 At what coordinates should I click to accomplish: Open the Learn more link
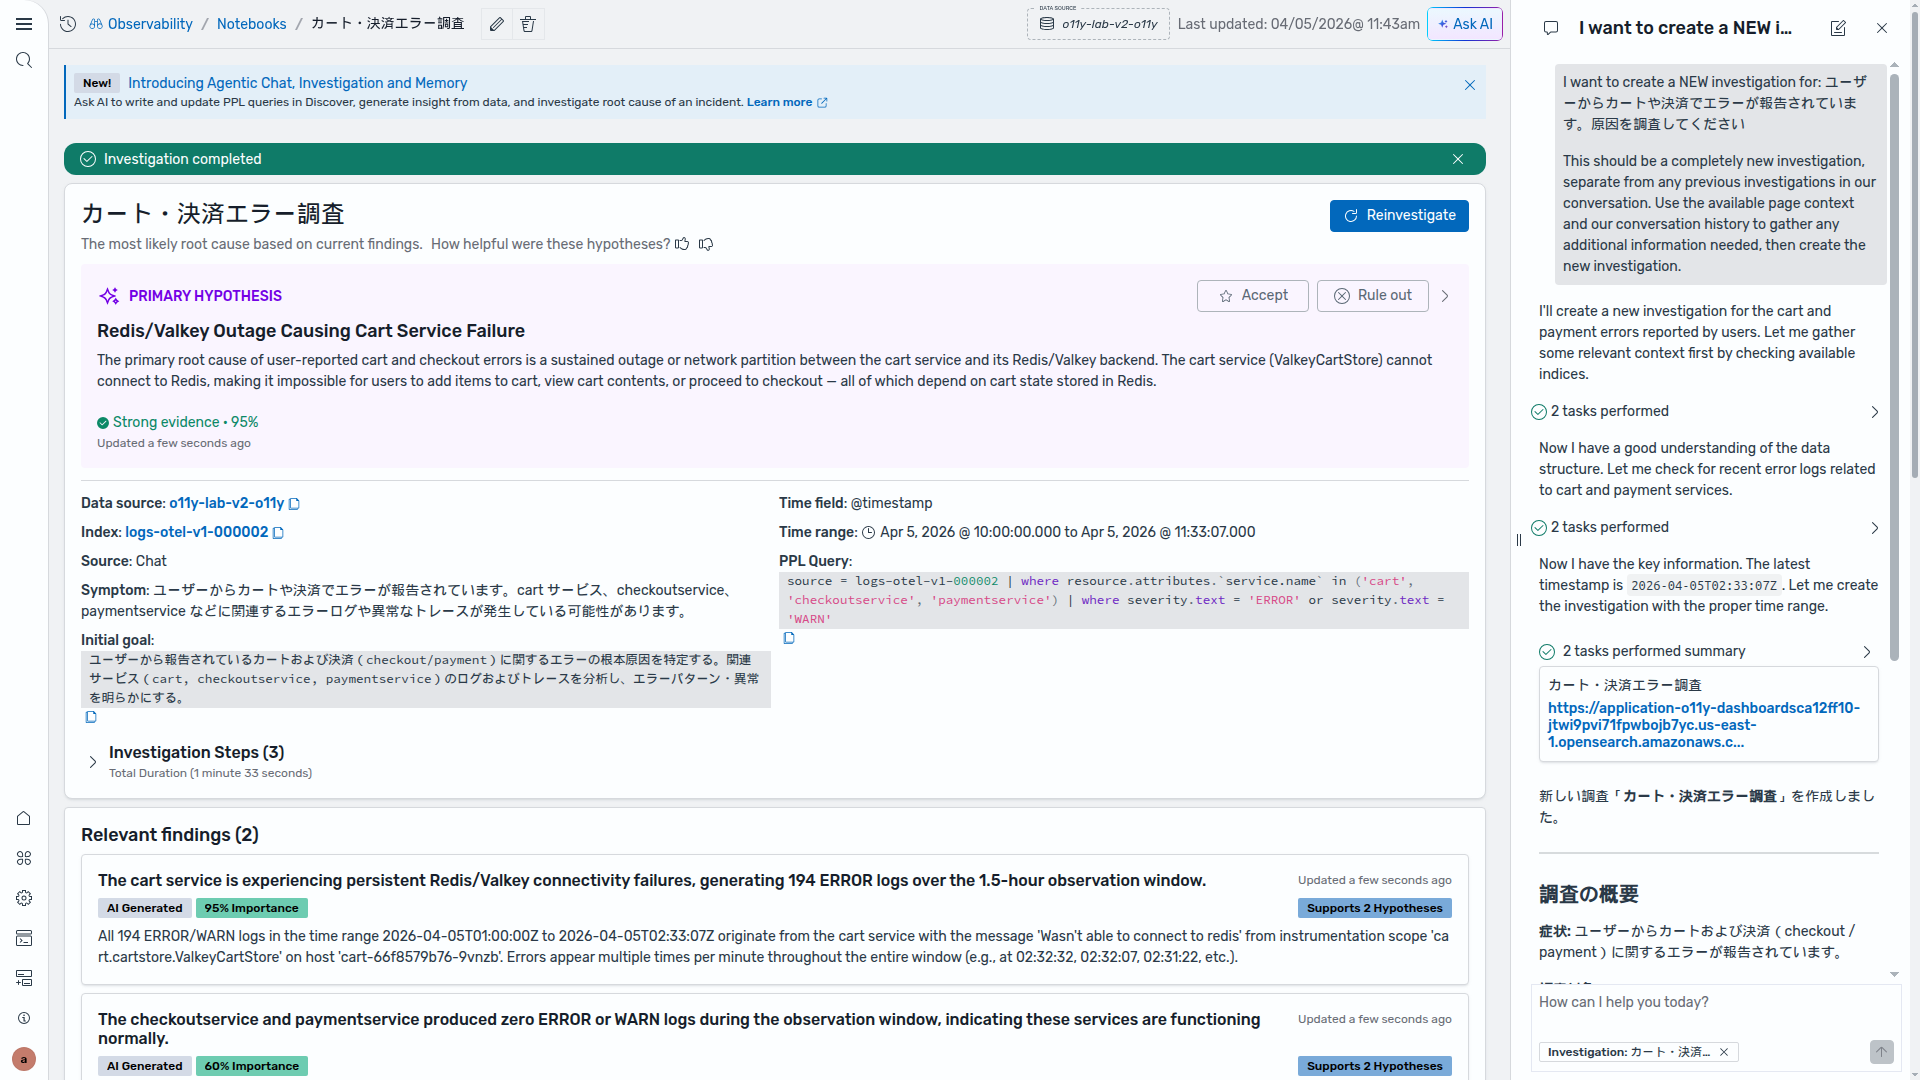(x=787, y=102)
